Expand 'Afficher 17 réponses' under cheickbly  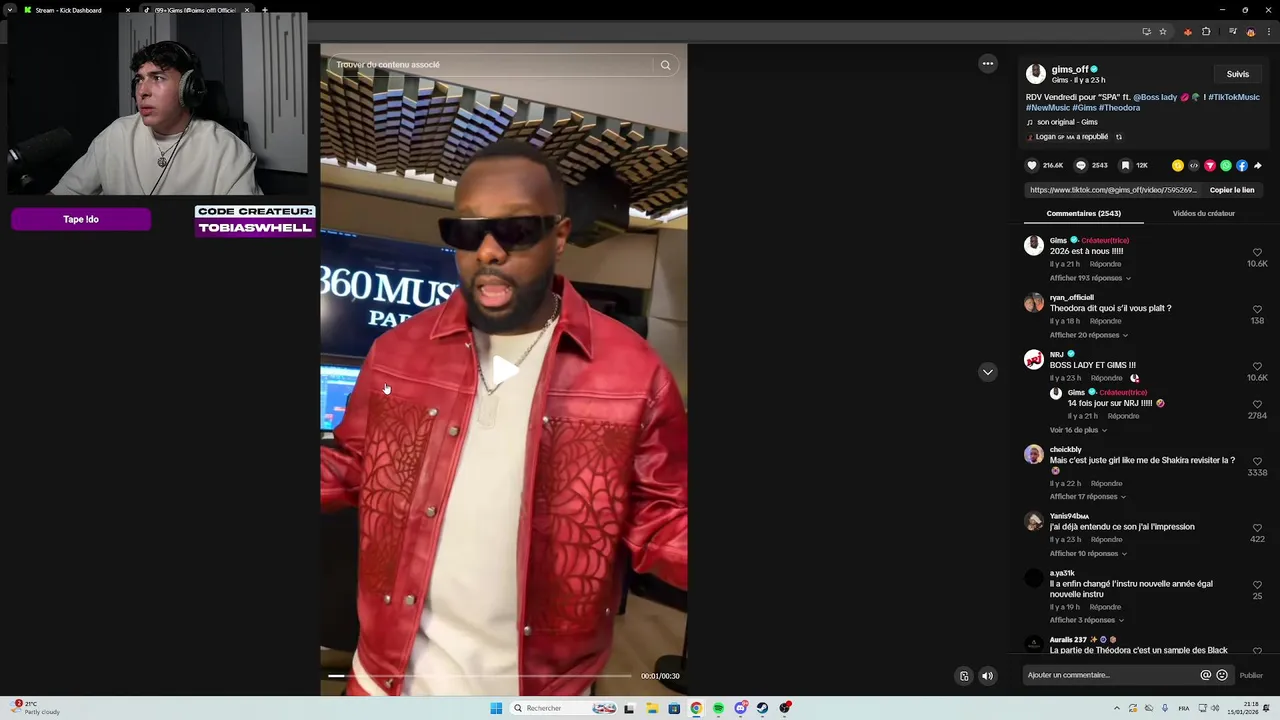[1087, 497]
